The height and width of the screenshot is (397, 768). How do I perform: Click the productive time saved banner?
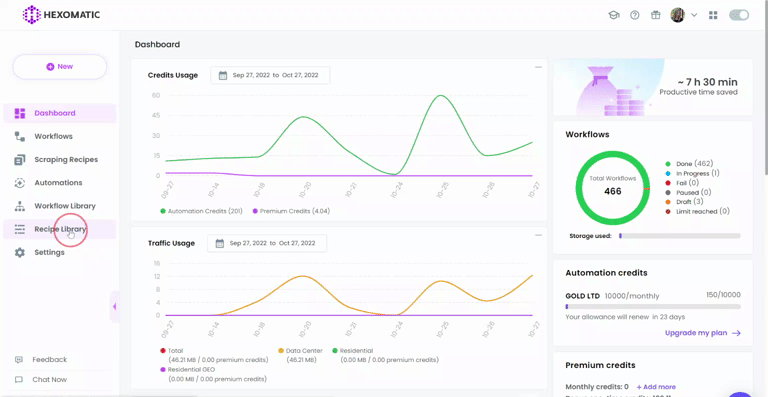point(653,87)
